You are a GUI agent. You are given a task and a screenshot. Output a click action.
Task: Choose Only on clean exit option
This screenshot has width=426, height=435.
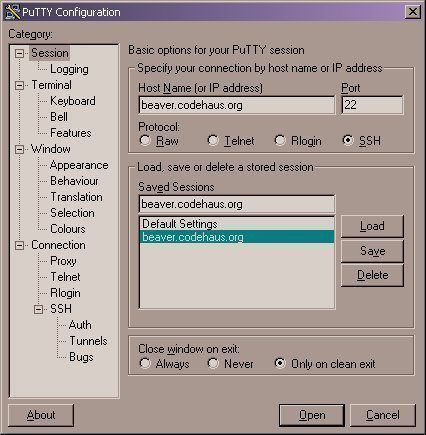[280, 363]
